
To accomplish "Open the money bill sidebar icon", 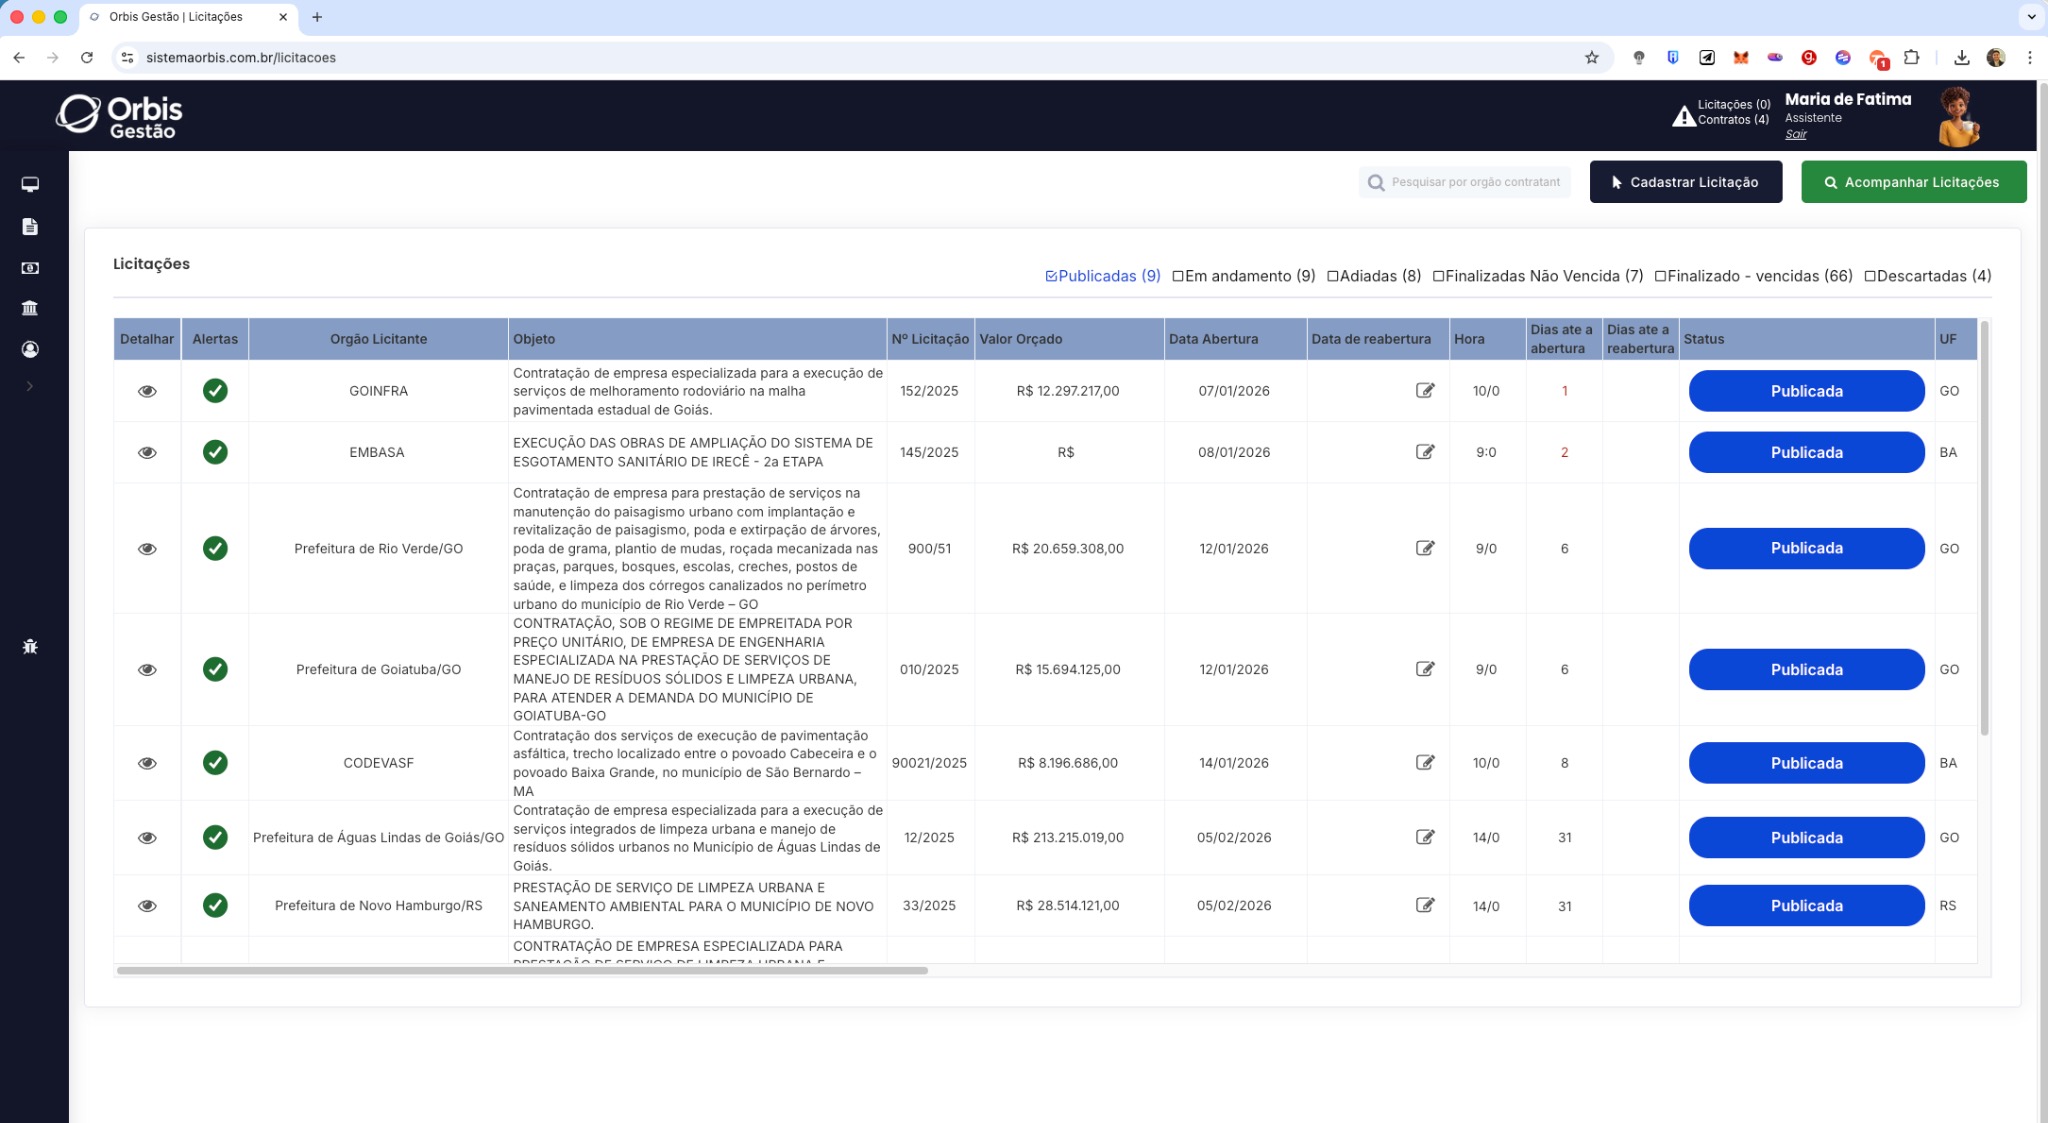I will click(30, 268).
